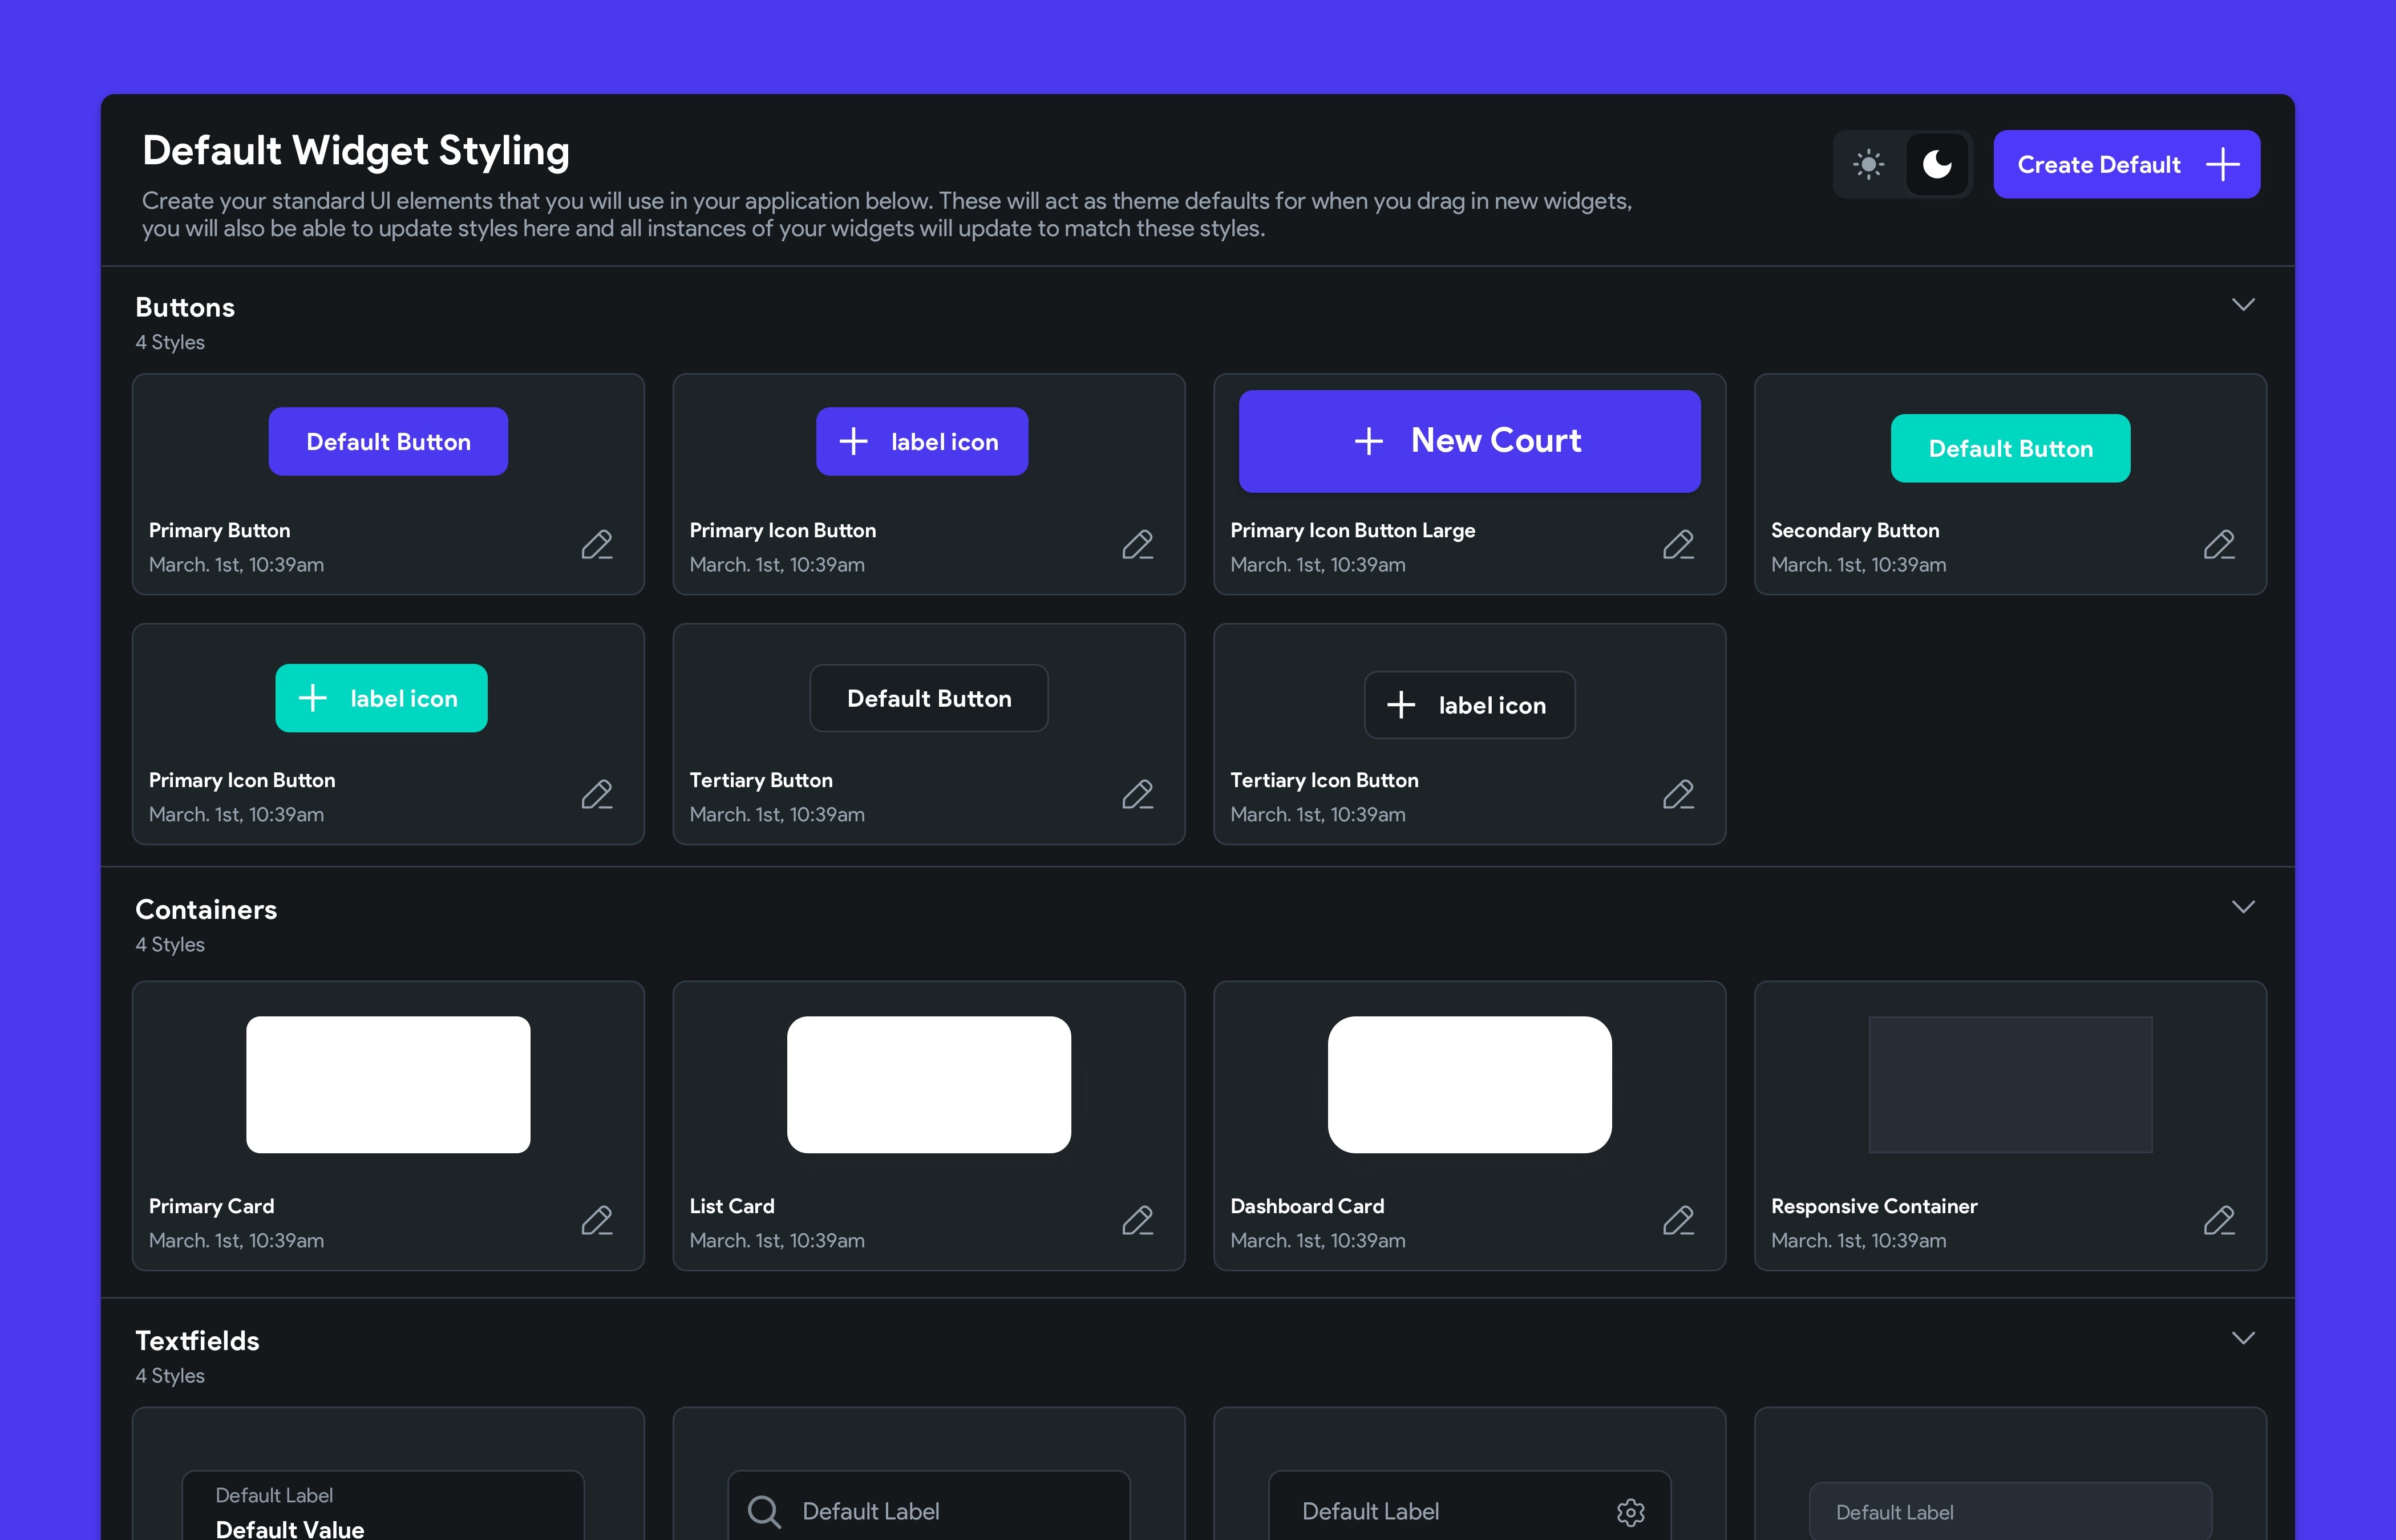Collapse the Containers section chevron

point(2243,907)
